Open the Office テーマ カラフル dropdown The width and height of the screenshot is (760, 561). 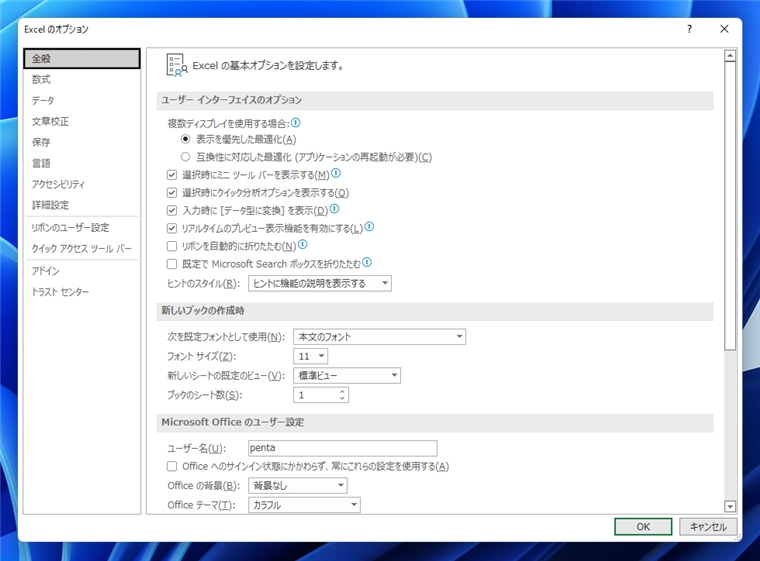click(304, 505)
